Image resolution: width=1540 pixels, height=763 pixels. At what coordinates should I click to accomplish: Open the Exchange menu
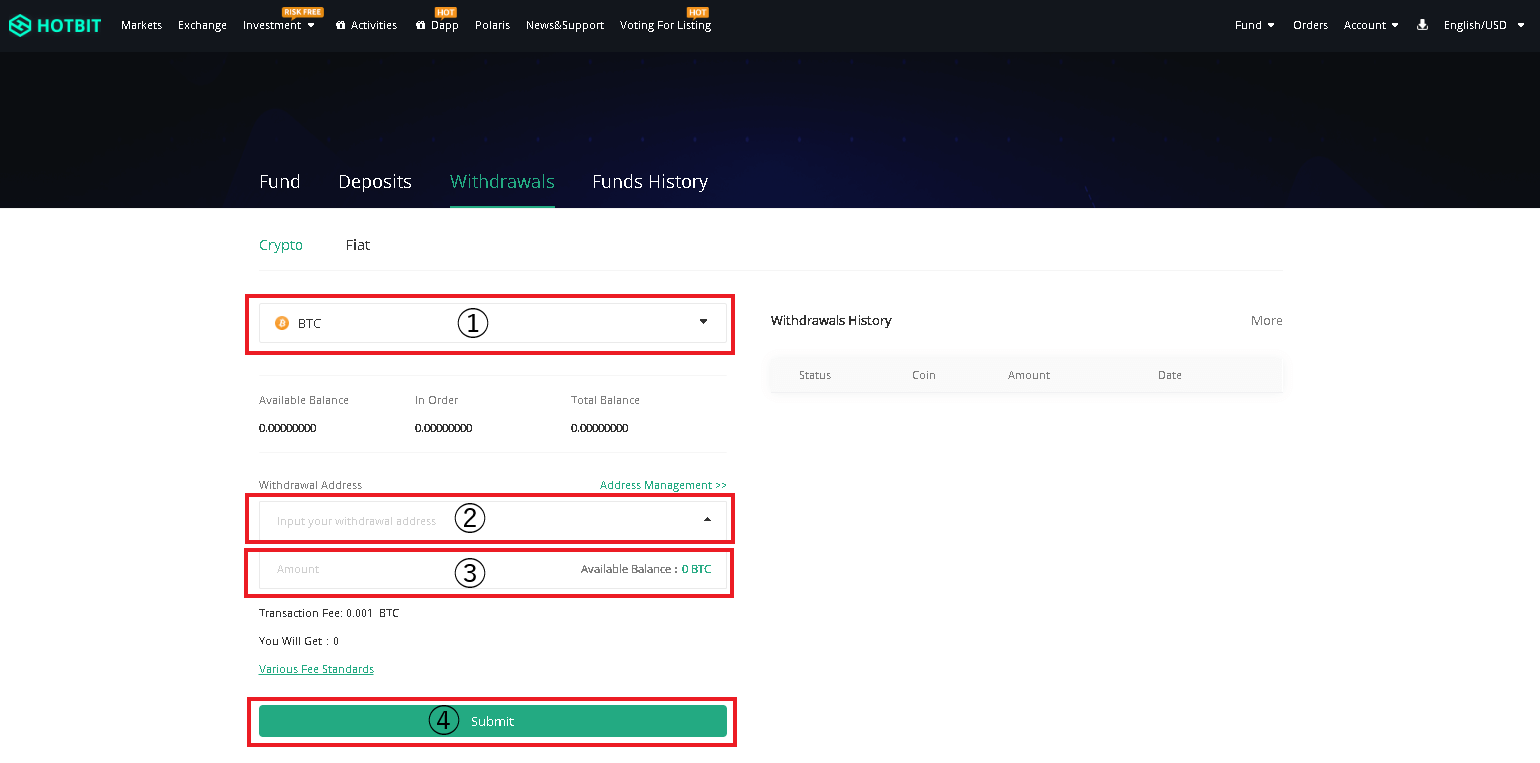202,25
